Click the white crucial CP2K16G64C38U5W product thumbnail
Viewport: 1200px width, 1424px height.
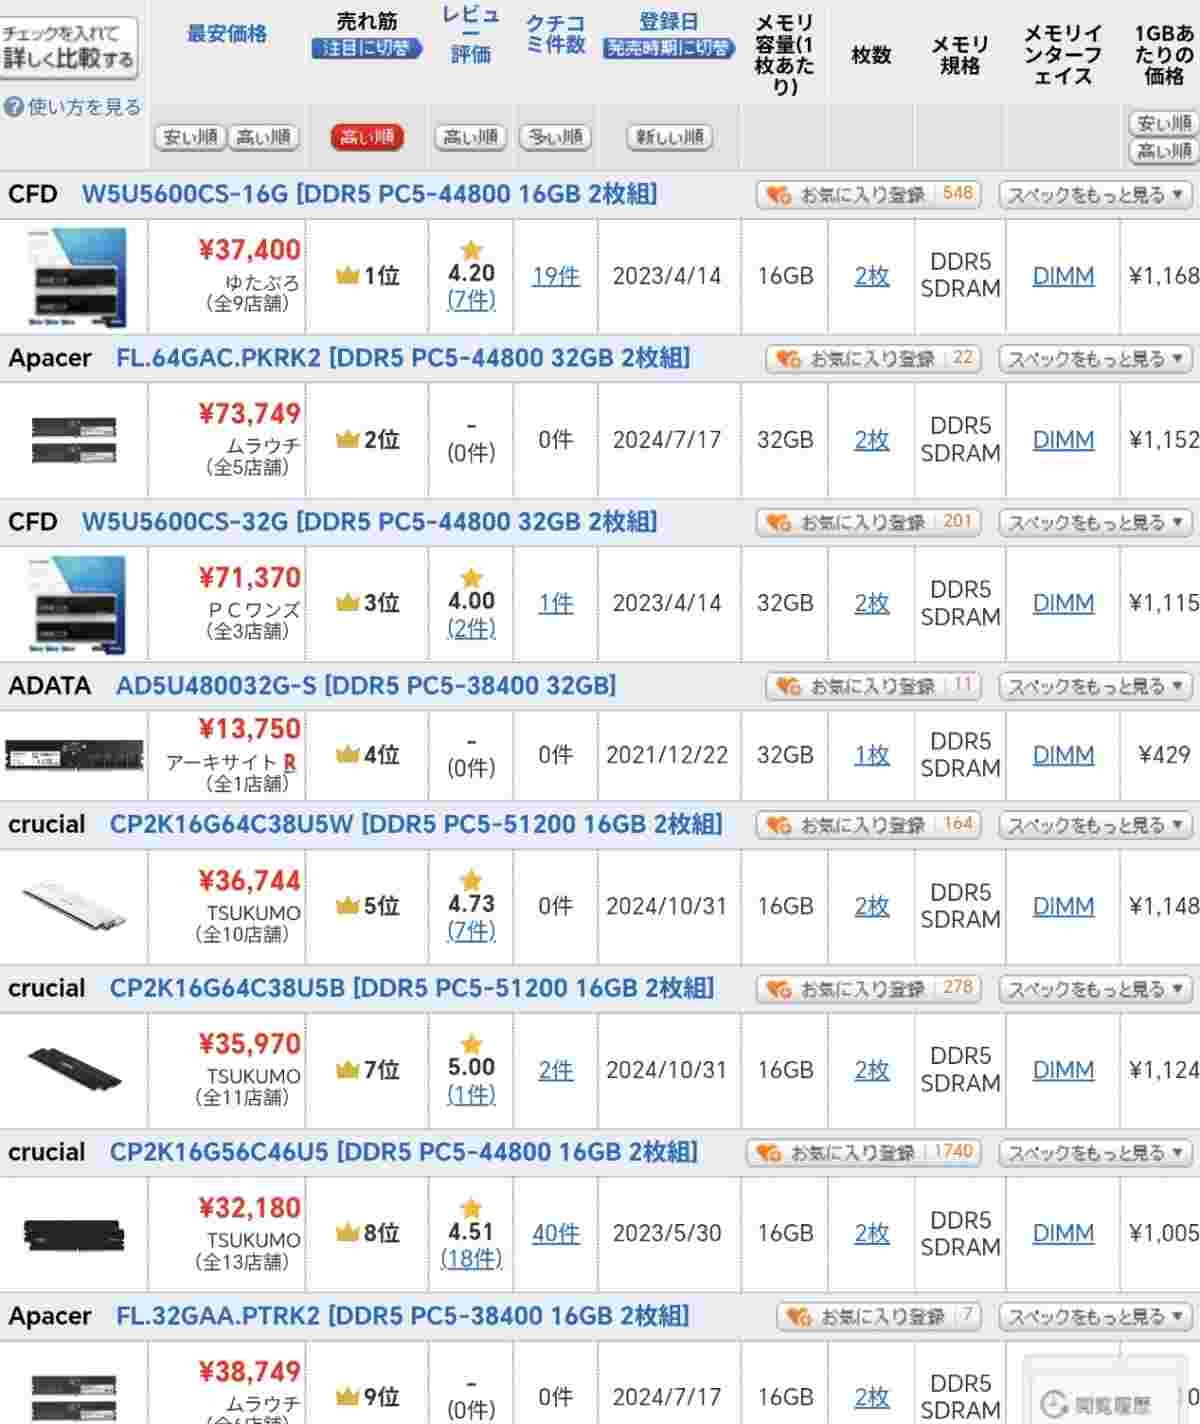[75, 906]
